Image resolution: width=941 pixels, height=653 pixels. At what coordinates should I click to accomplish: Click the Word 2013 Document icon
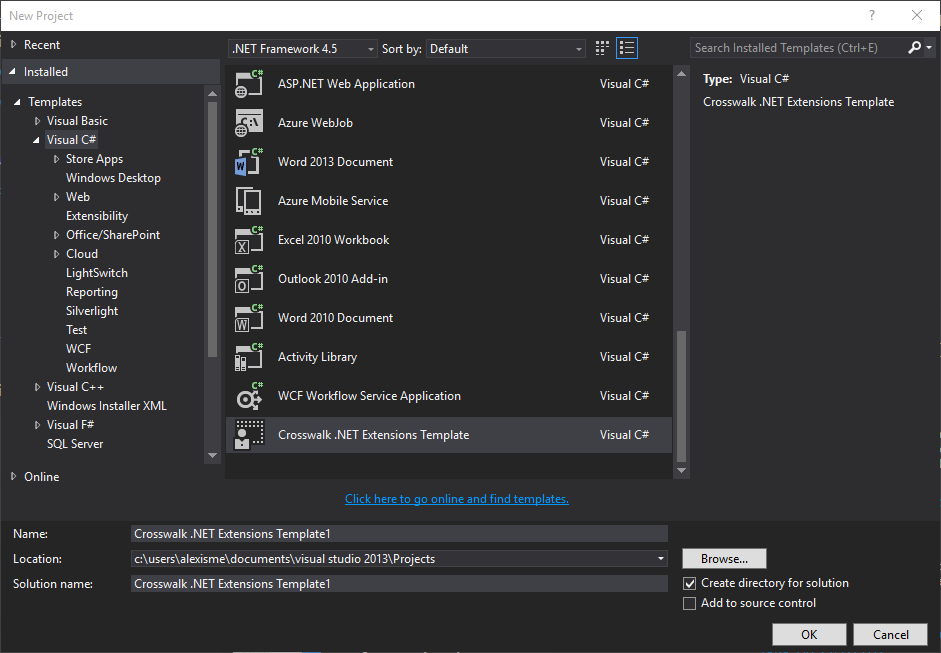point(249,162)
